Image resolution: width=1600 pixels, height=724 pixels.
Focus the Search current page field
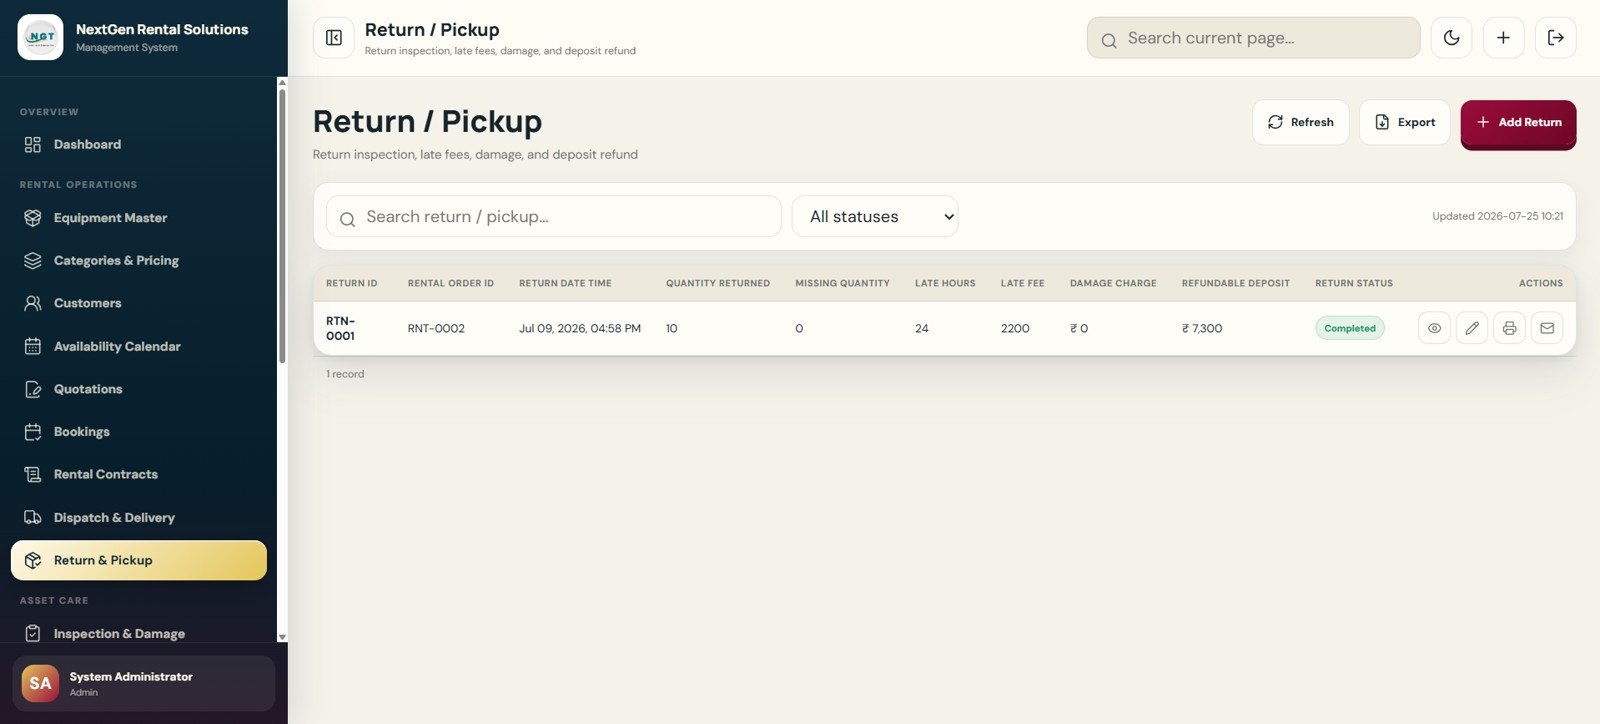point(1253,38)
